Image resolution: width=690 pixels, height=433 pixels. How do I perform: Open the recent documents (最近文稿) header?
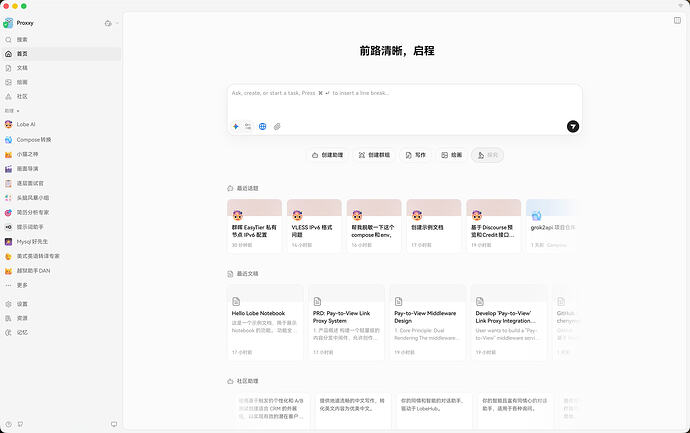243,274
